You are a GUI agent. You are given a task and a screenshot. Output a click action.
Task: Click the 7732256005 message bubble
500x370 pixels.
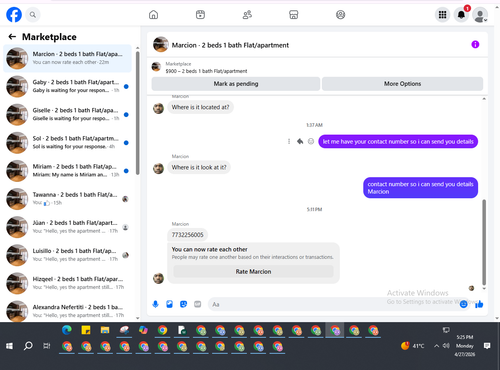pos(187,235)
